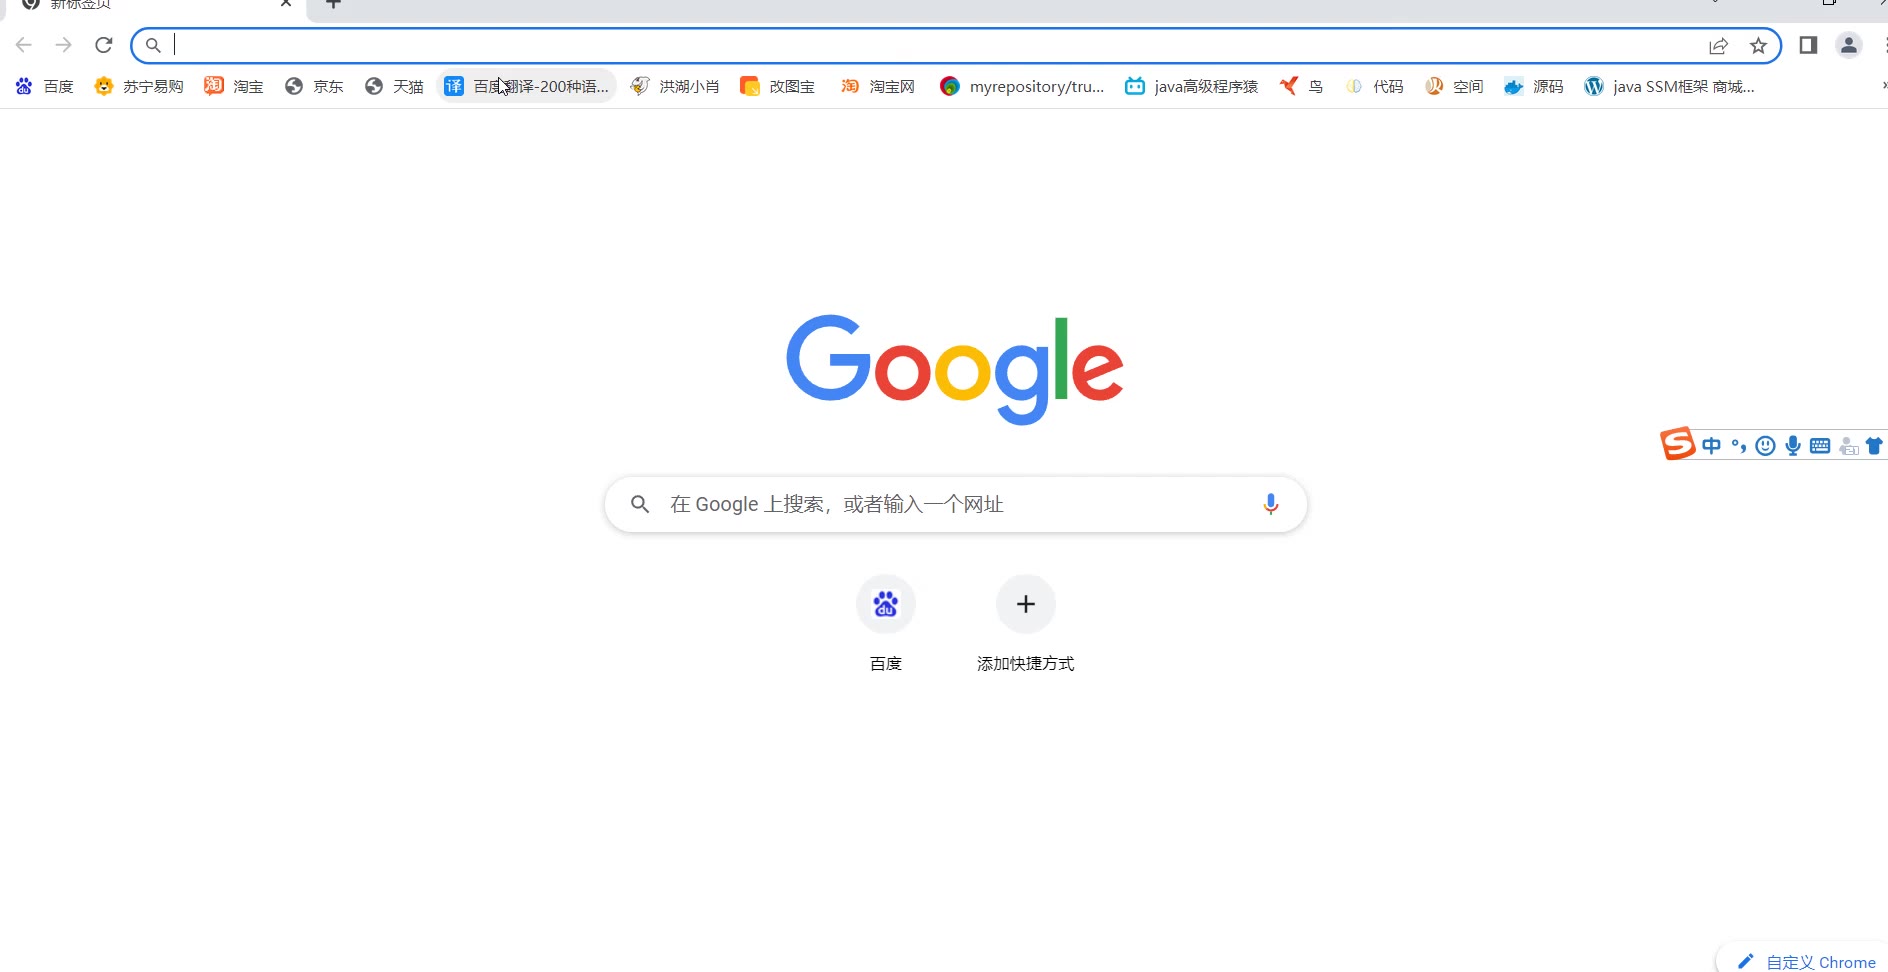Viewport: 1888px width, 972px height.
Task: Reload the page with the refresh icon
Action: [104, 45]
